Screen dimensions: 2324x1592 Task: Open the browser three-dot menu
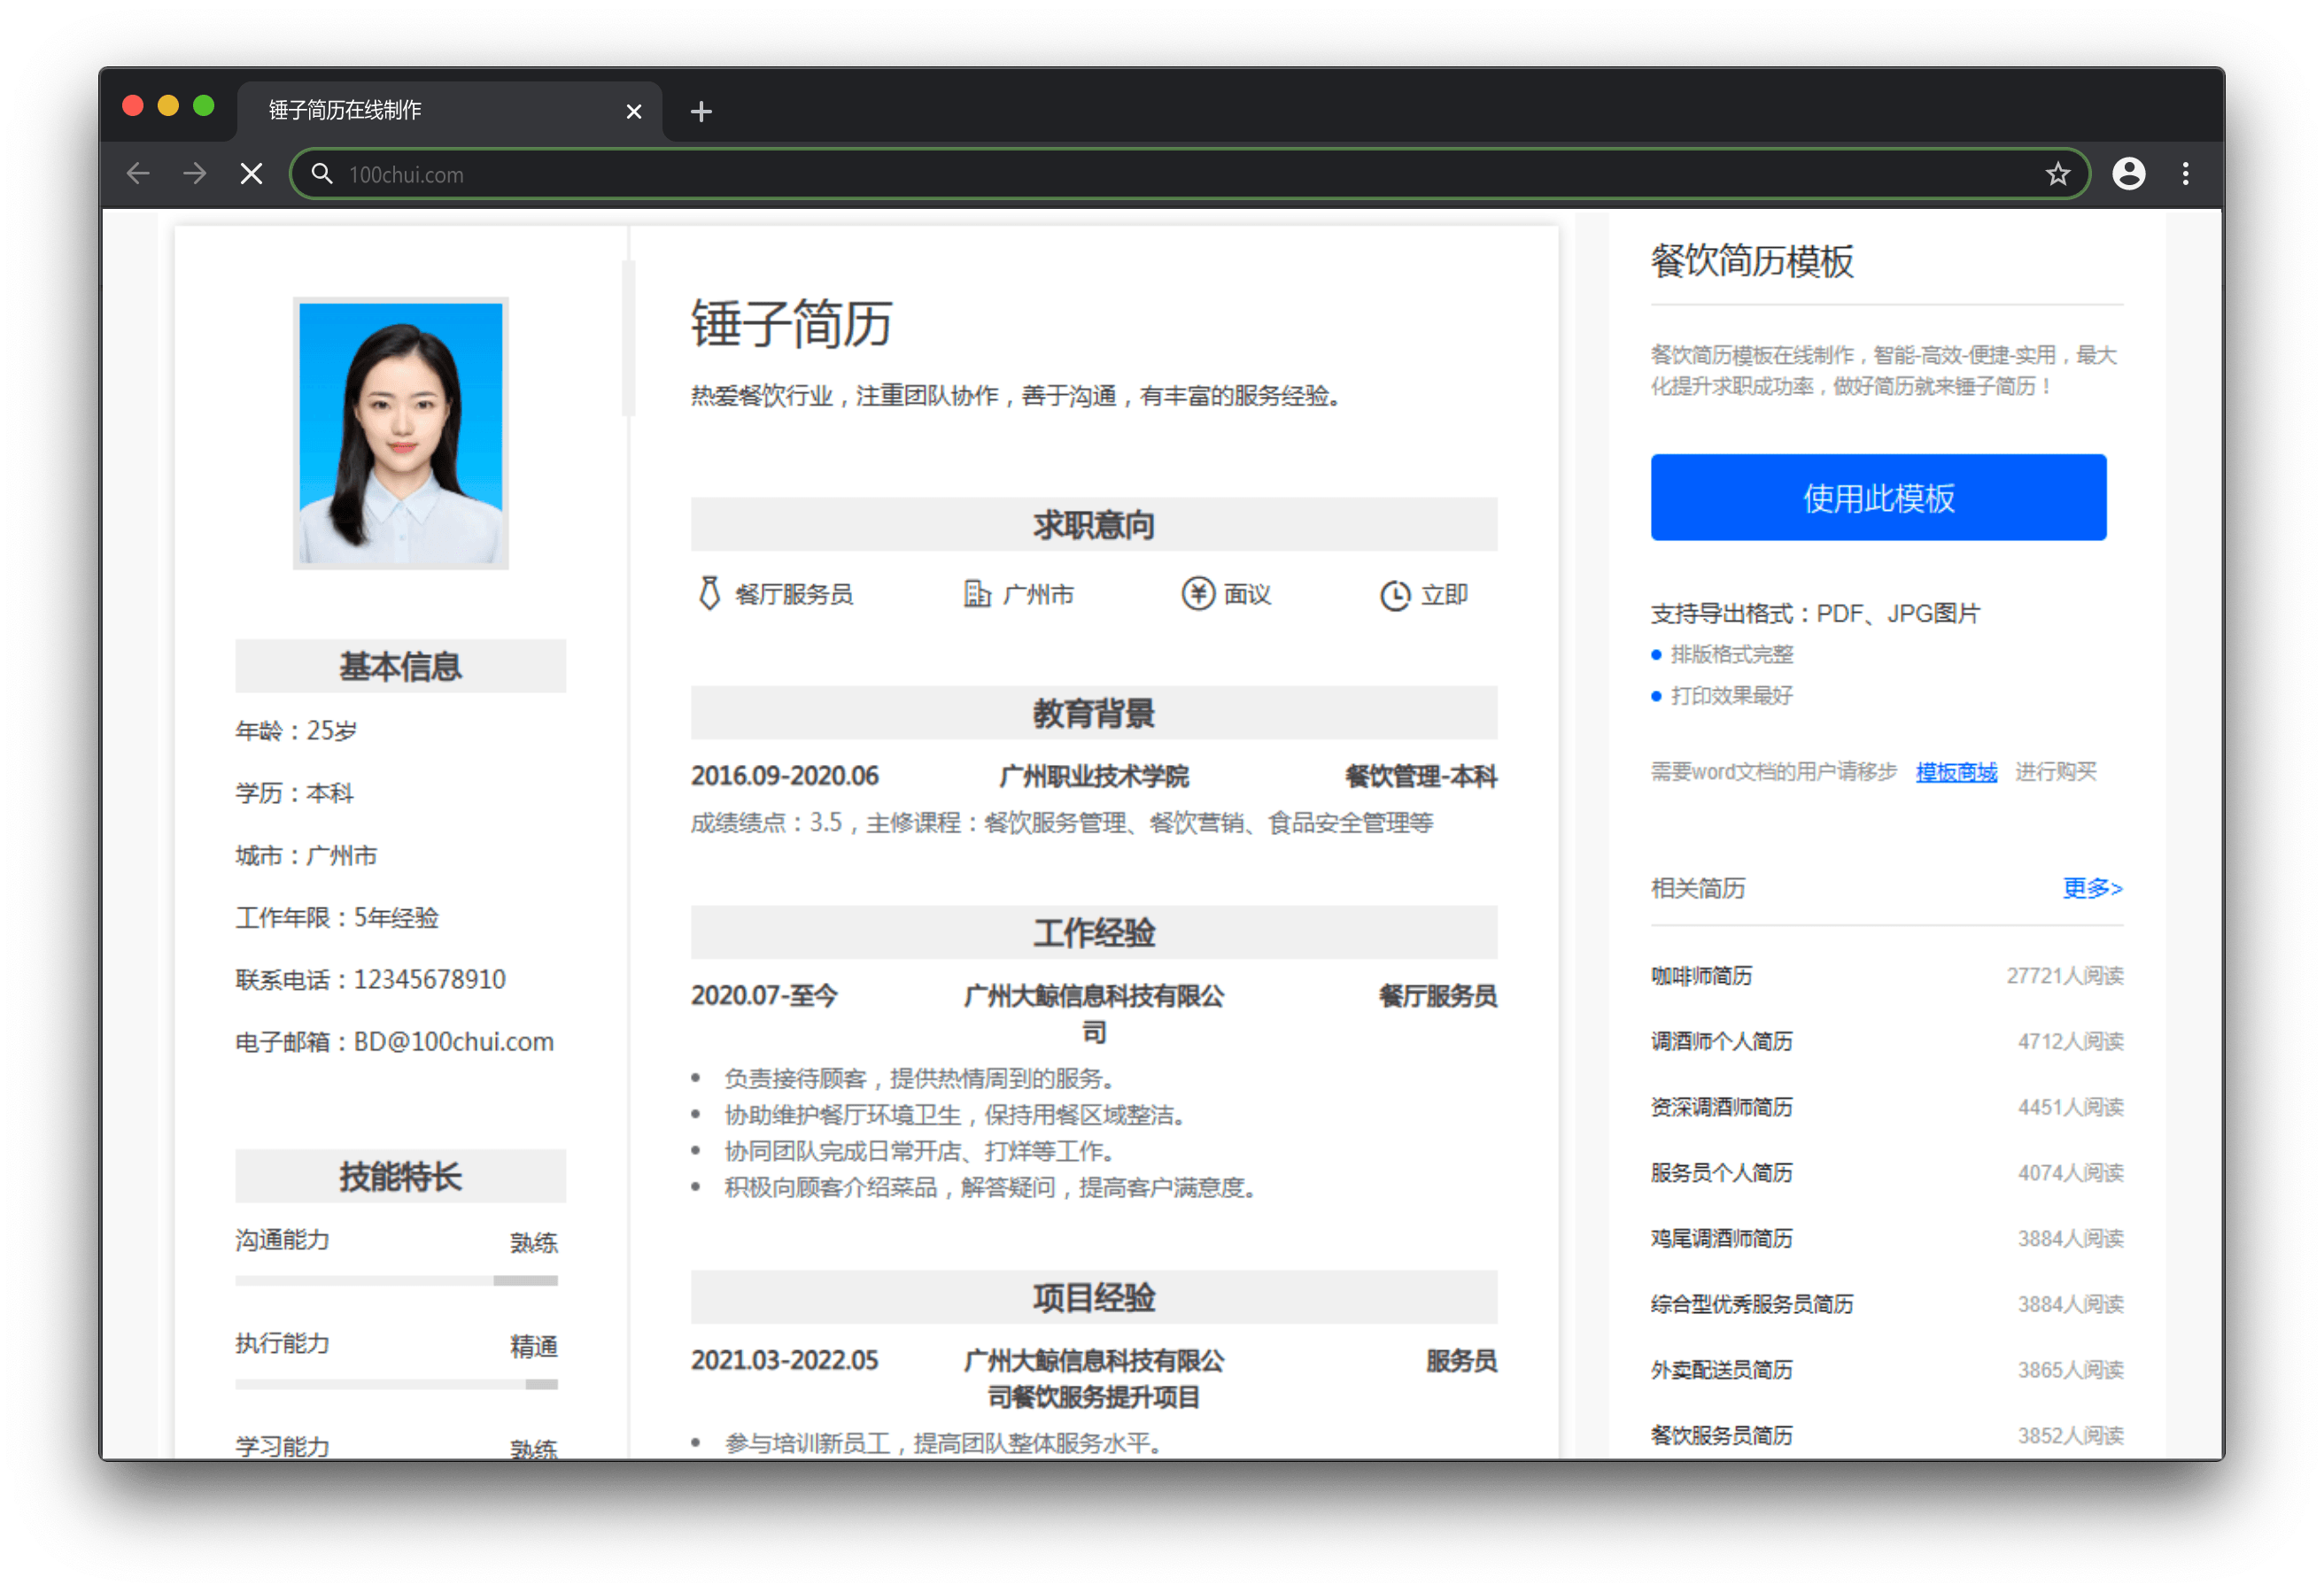click(x=2185, y=174)
